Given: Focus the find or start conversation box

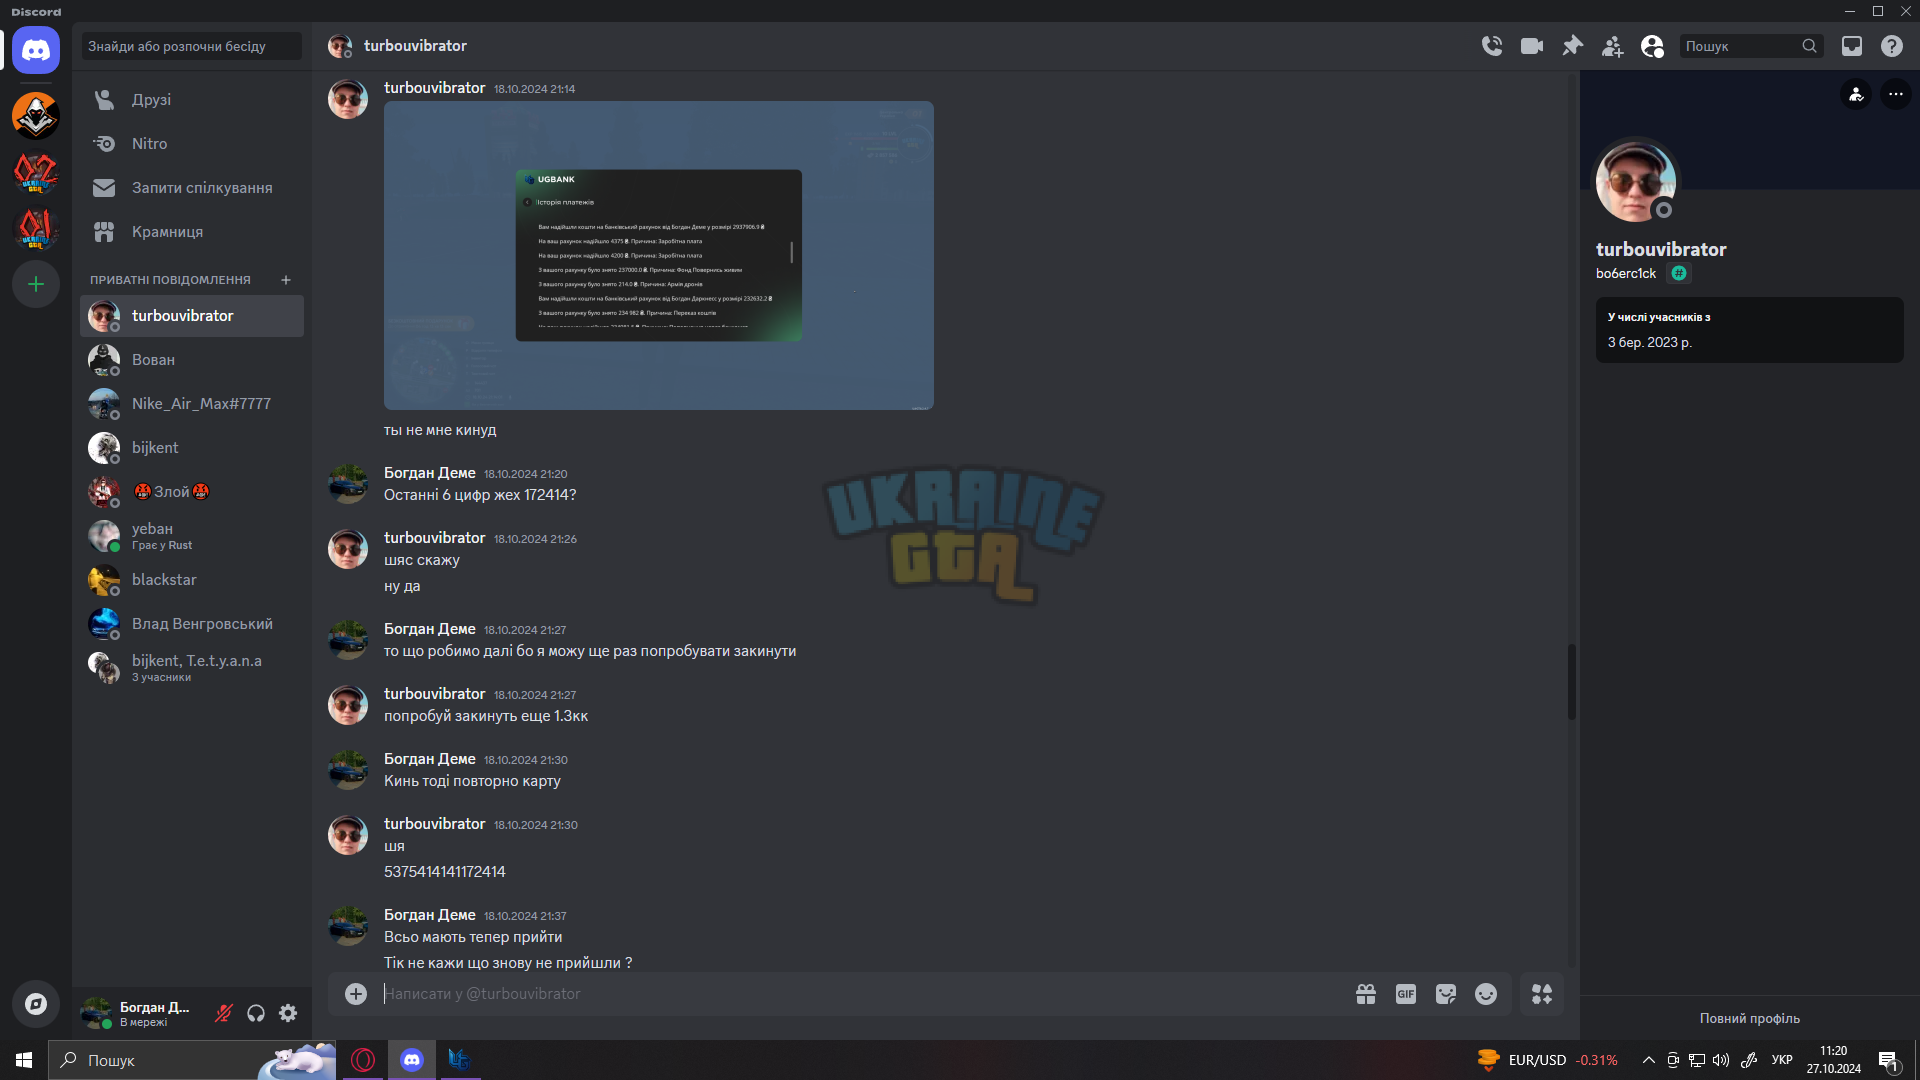Looking at the screenshot, I should 191,46.
